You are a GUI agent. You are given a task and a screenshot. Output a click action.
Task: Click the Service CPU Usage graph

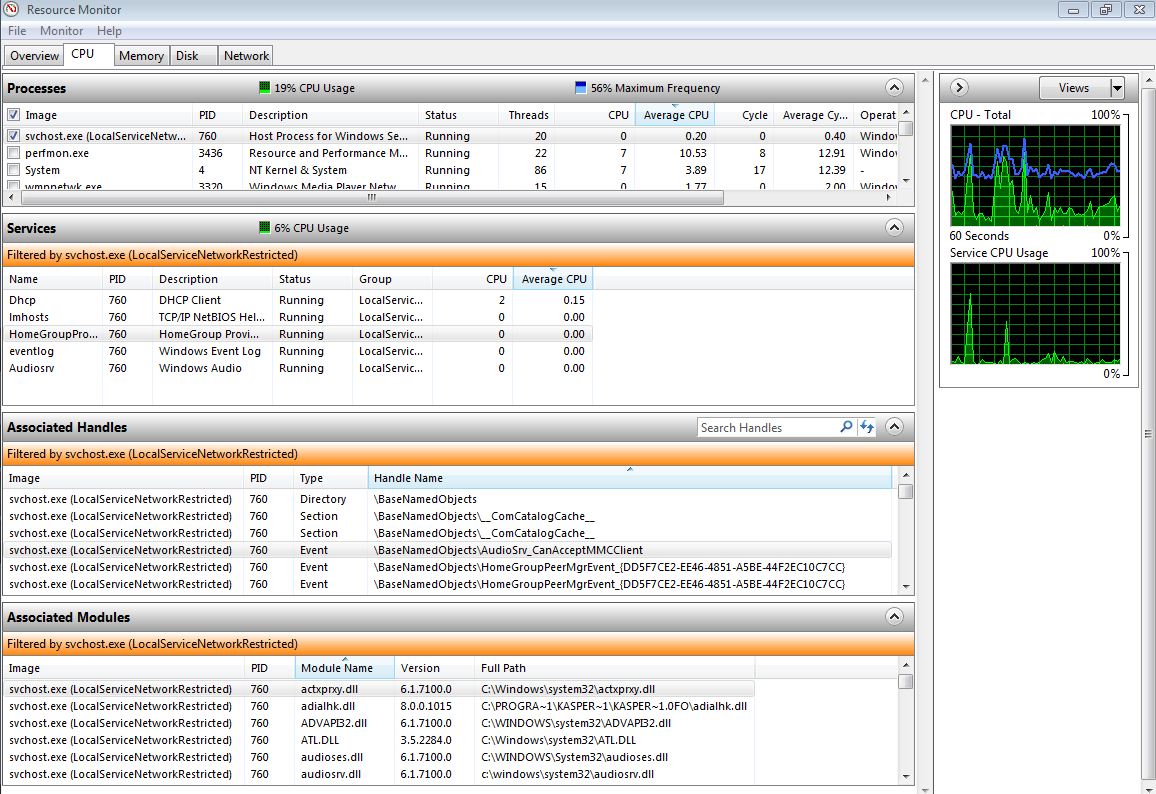tap(1035, 313)
